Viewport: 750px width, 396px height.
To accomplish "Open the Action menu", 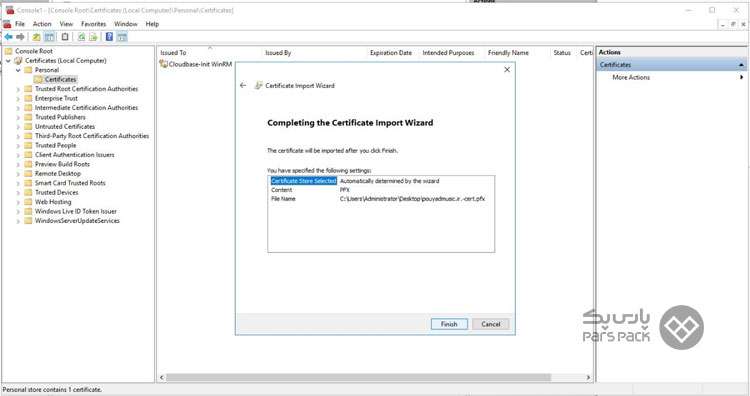I will coord(42,24).
